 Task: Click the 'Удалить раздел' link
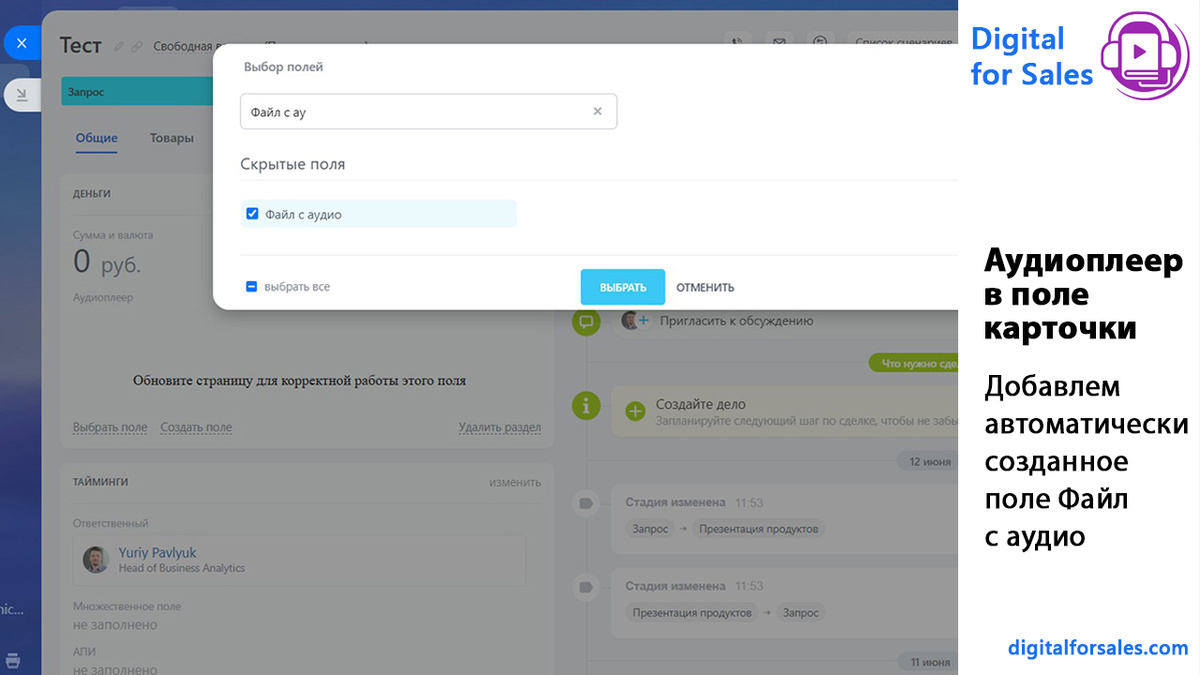point(500,427)
